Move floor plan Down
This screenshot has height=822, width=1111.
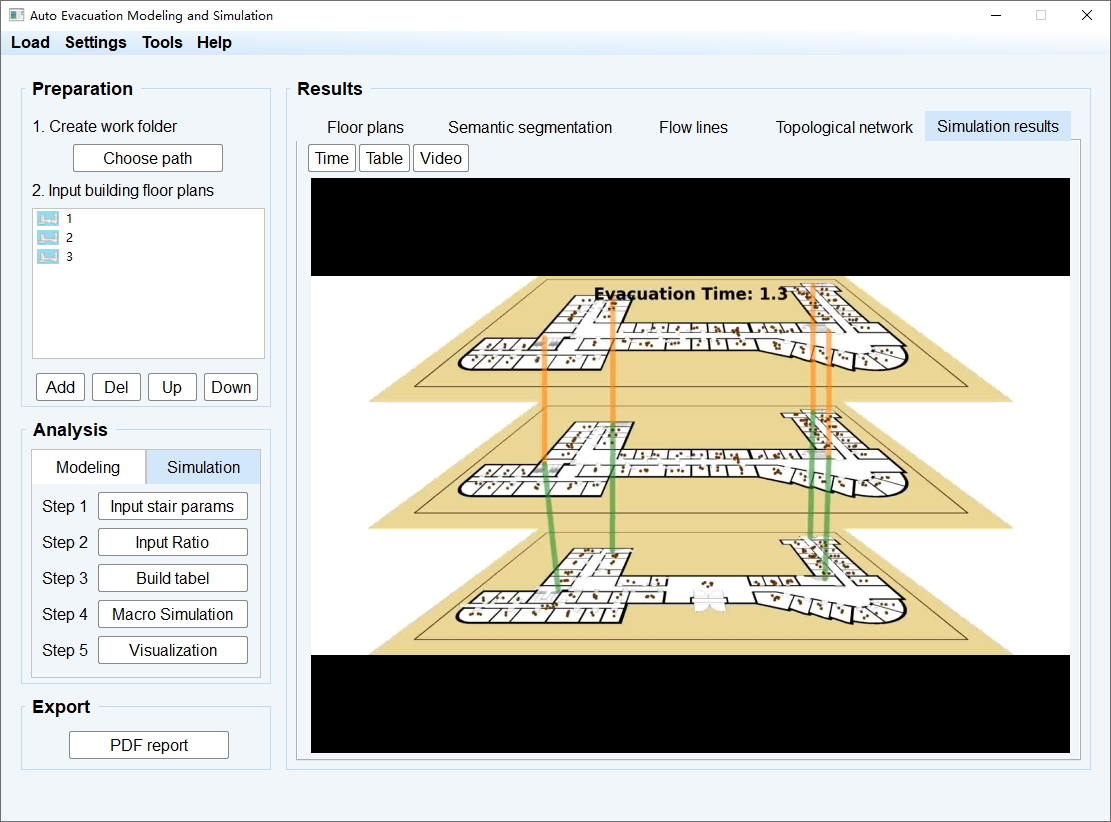click(x=231, y=388)
